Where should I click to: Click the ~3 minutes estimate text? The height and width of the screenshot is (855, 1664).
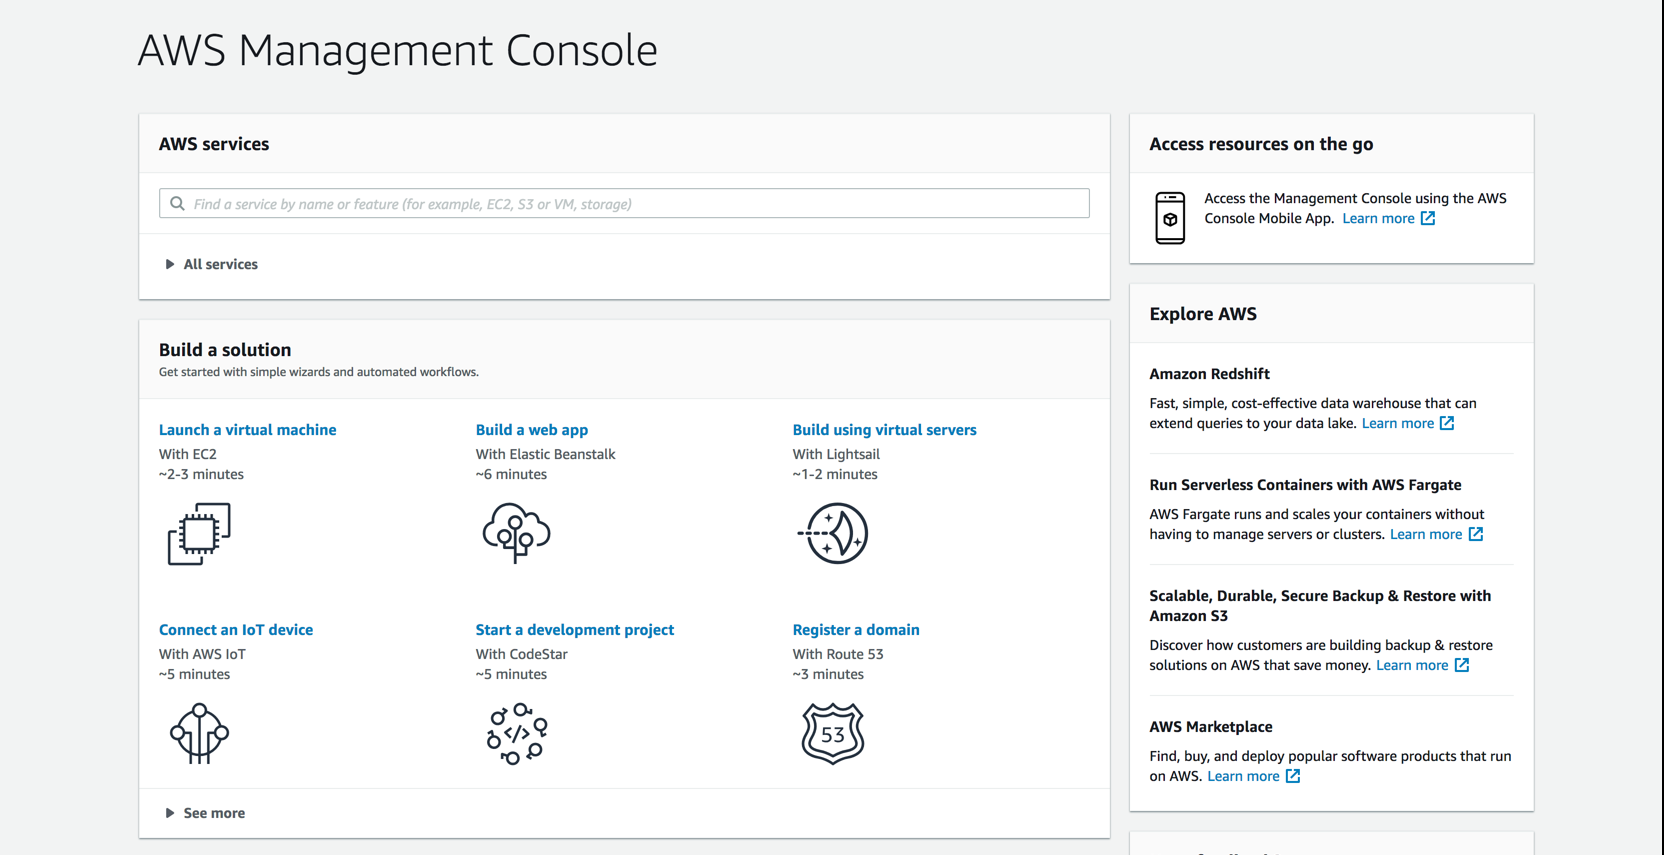[x=828, y=674]
